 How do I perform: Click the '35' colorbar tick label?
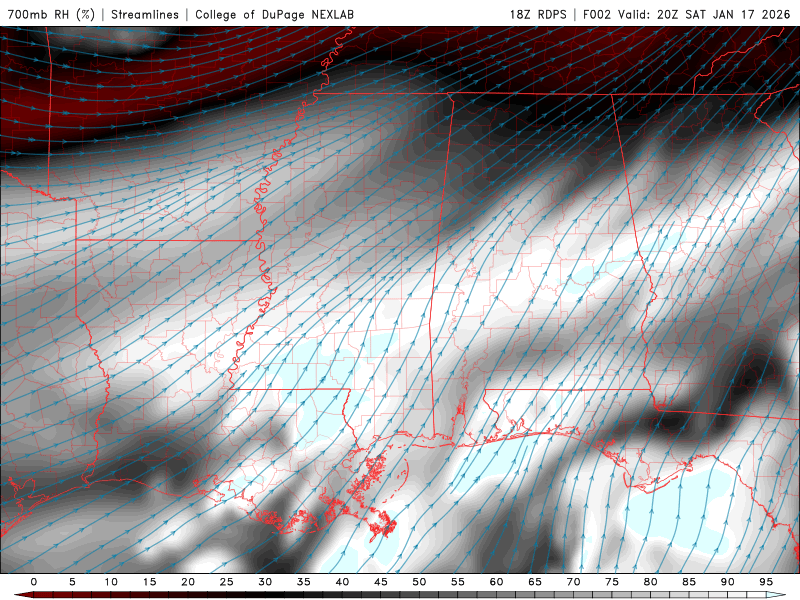point(304,582)
